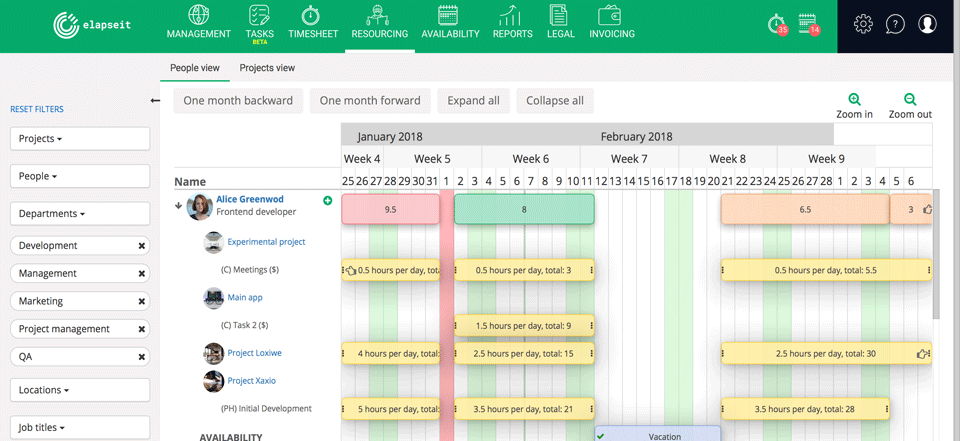The height and width of the screenshot is (441, 960).
Task: Collapse the filters panel arrow
Action: point(155,100)
